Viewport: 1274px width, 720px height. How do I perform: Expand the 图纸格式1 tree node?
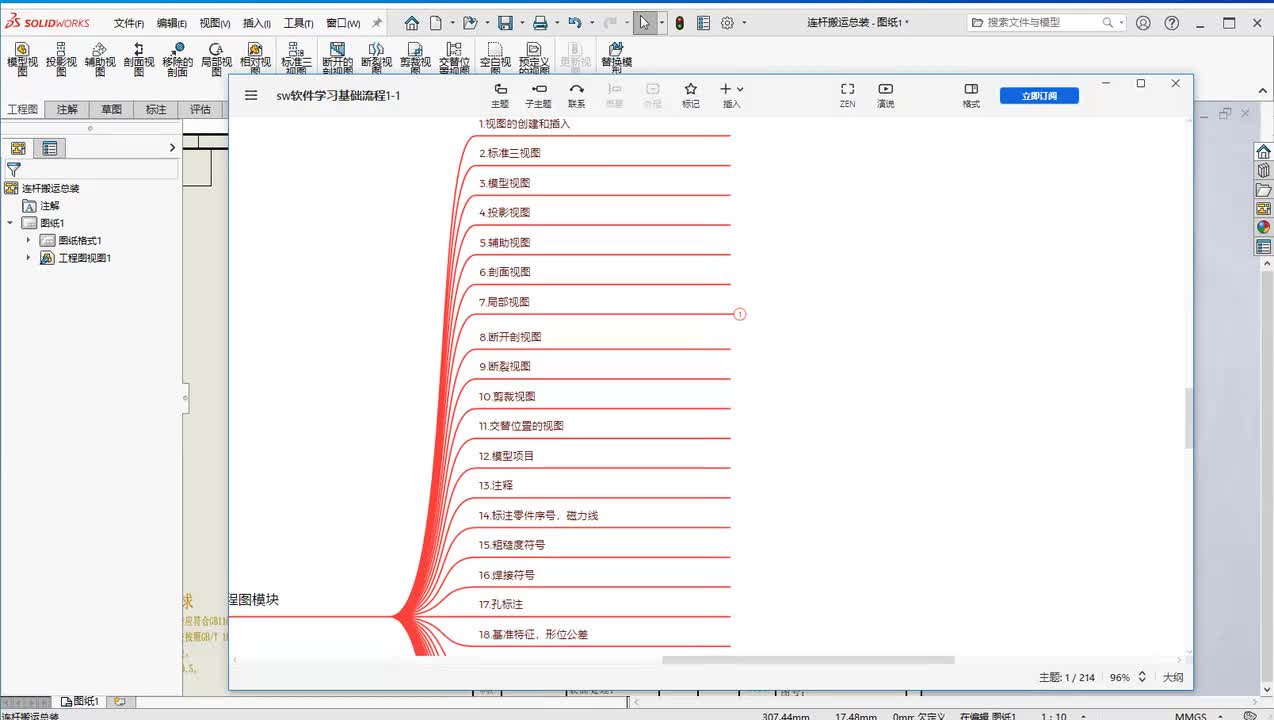pos(28,240)
